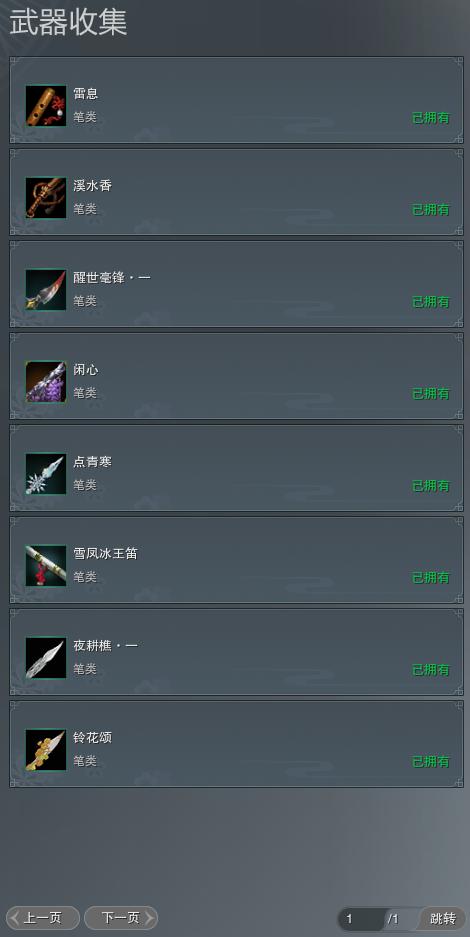Image resolution: width=470 pixels, height=937 pixels.
Task: Click the 跳转 jump button
Action: coord(443,918)
